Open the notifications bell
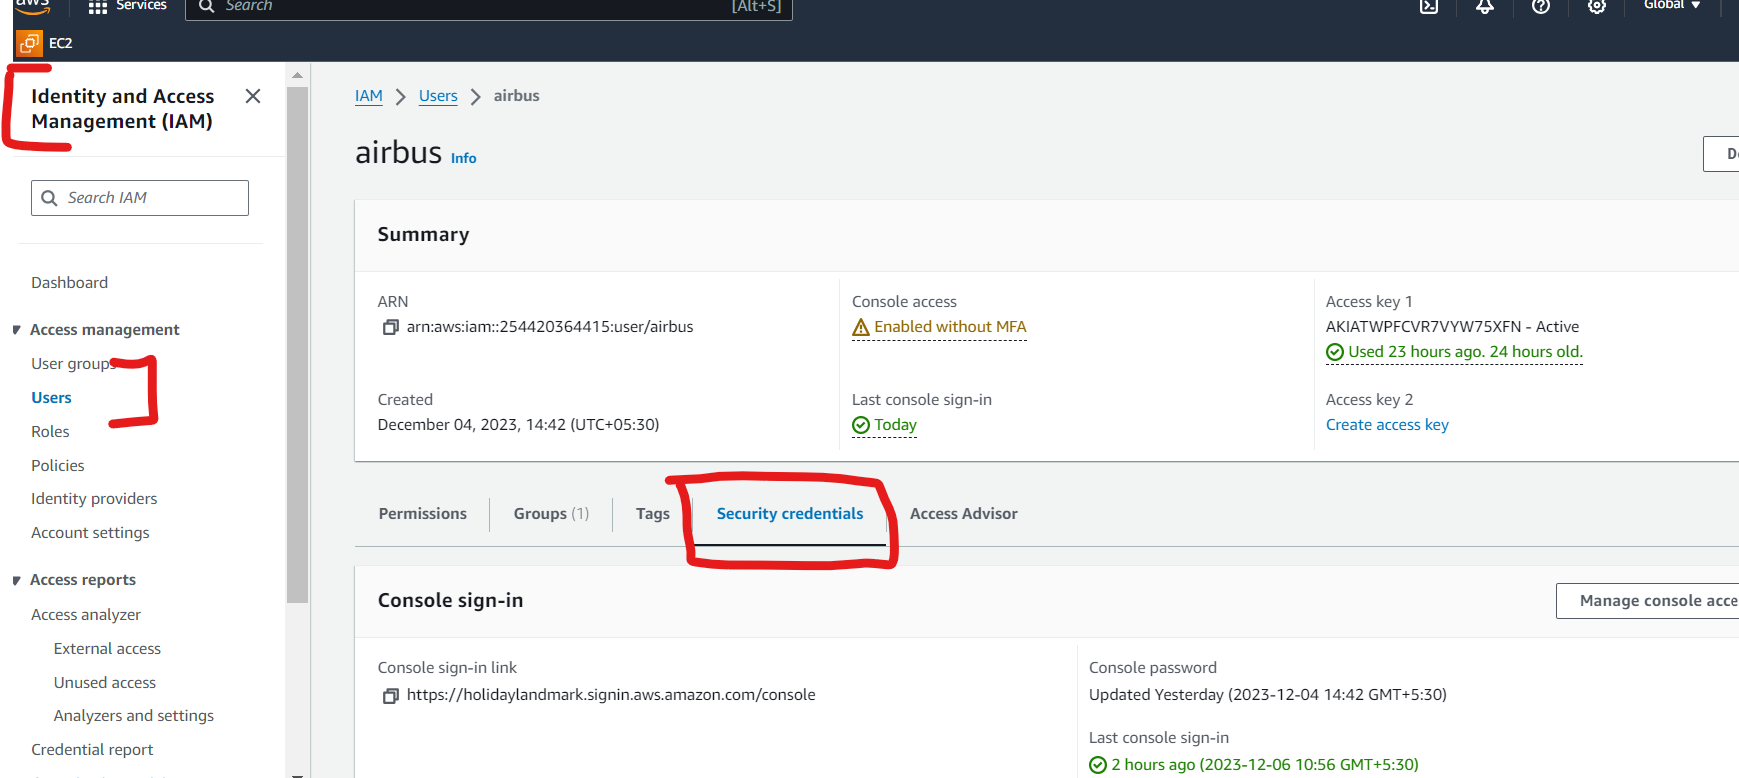Image resolution: width=1739 pixels, height=778 pixels. pos(1485,7)
